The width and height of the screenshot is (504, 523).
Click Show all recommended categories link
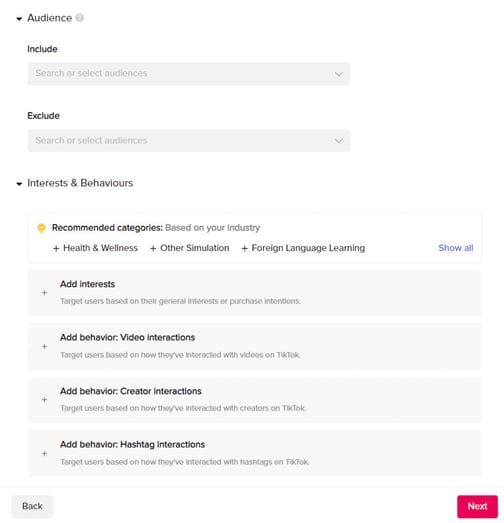[x=456, y=248]
